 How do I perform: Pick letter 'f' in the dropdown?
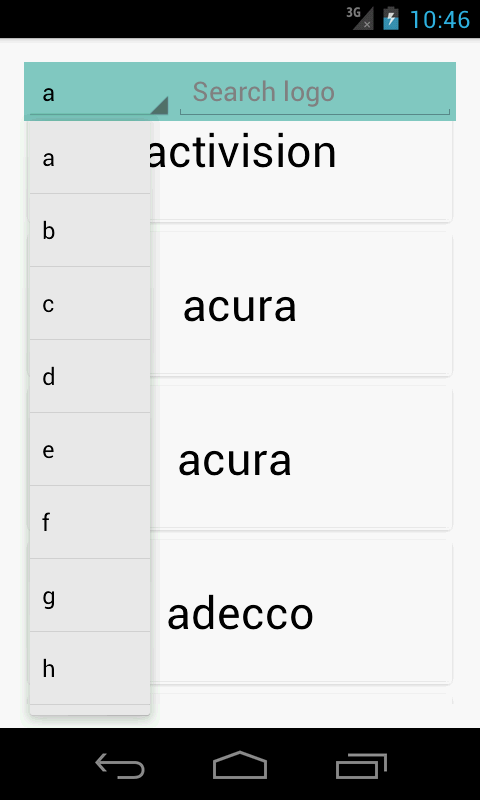(90, 522)
